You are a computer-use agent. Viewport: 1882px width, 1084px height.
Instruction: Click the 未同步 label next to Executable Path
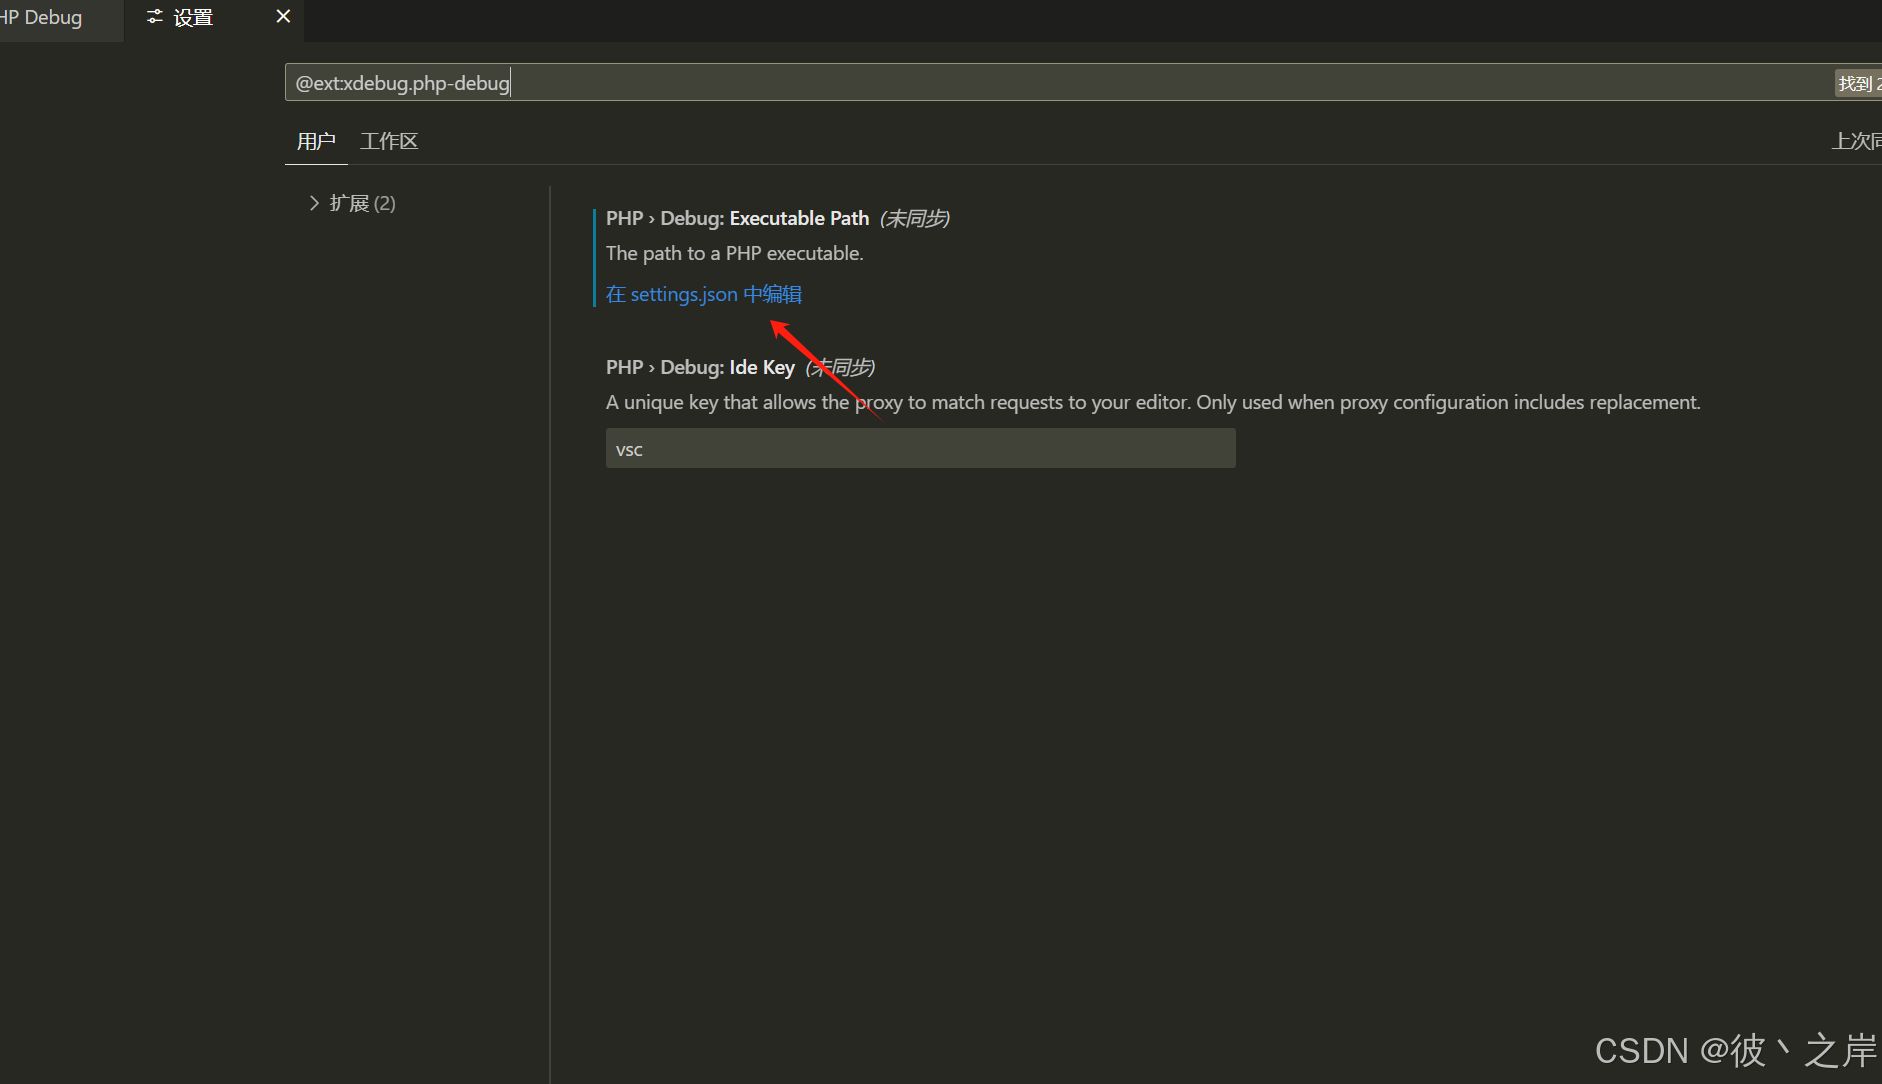pos(913,218)
